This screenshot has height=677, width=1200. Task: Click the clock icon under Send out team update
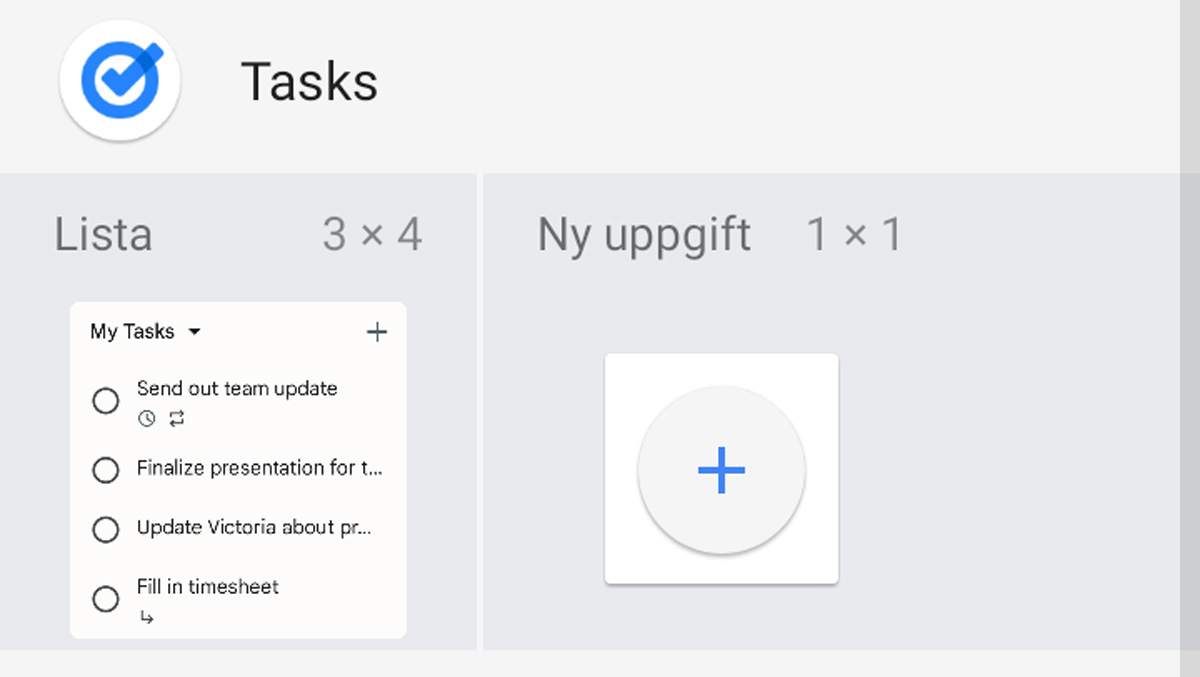click(145, 419)
